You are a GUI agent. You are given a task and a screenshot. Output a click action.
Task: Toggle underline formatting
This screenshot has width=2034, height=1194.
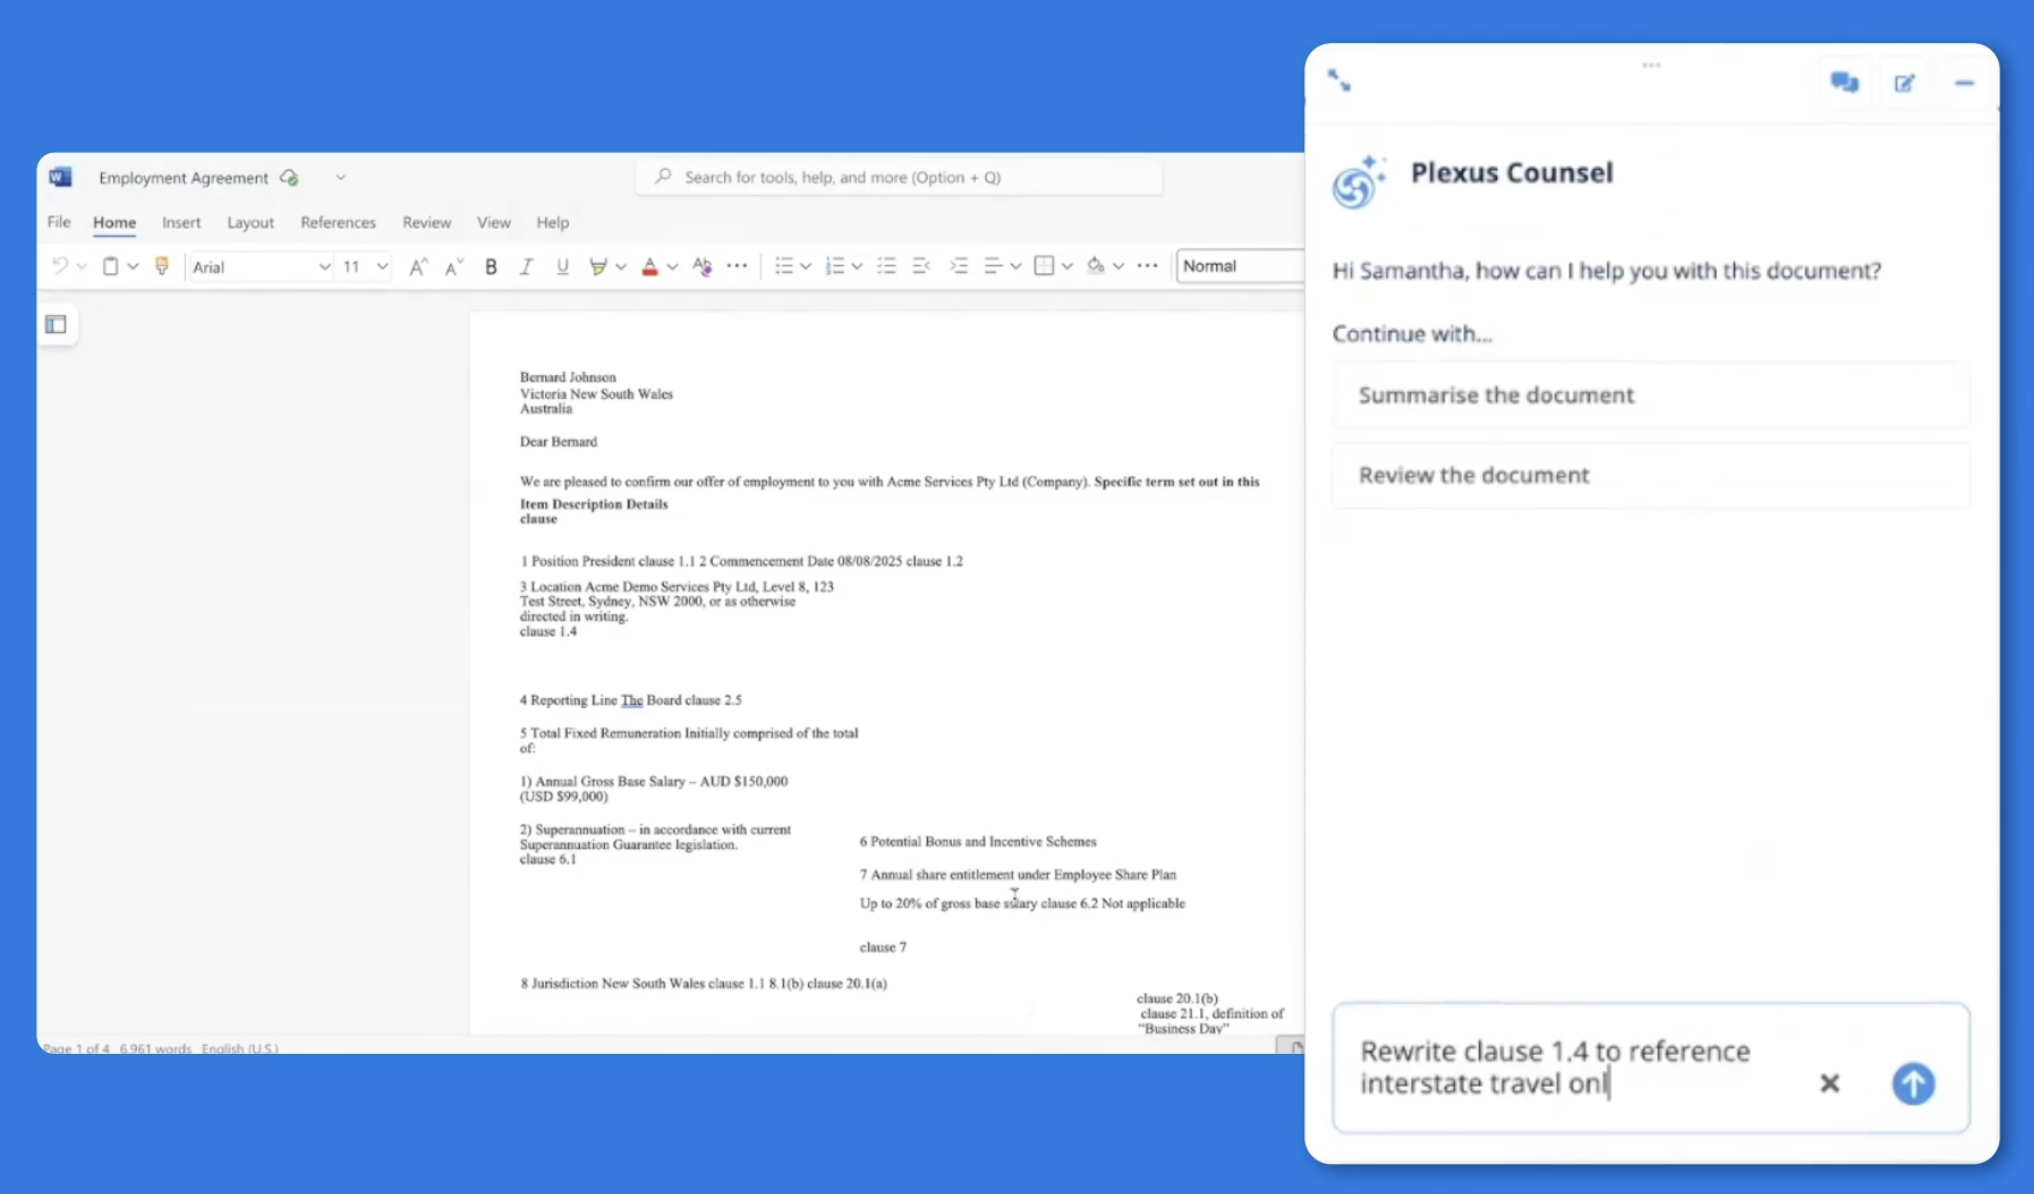(x=562, y=266)
